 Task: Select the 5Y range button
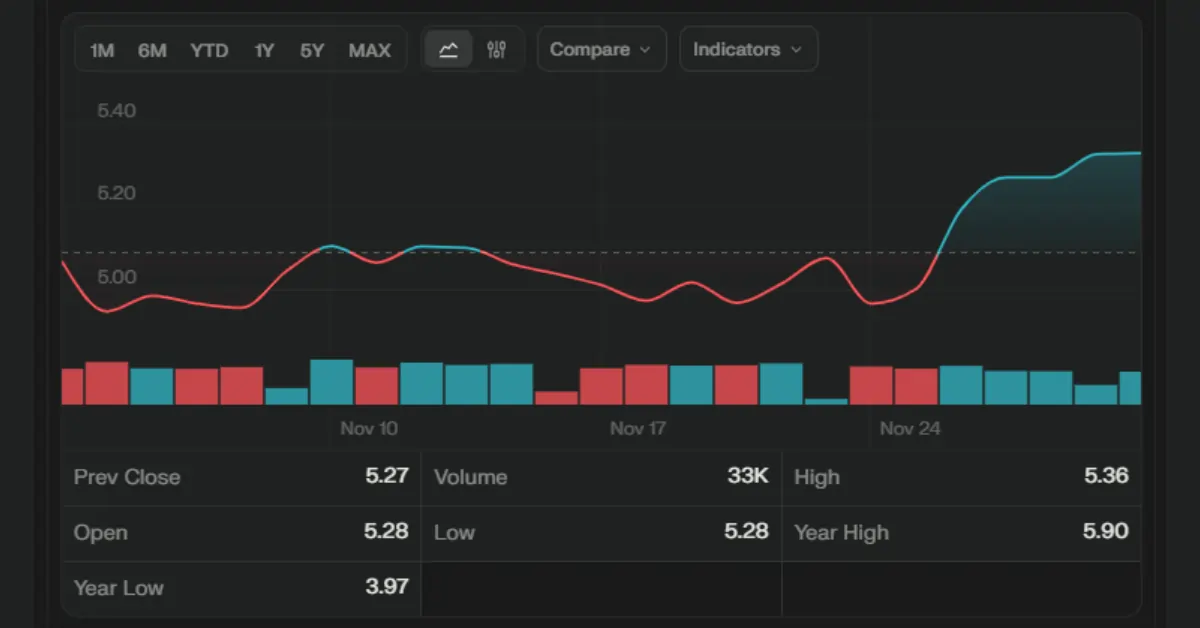point(312,50)
